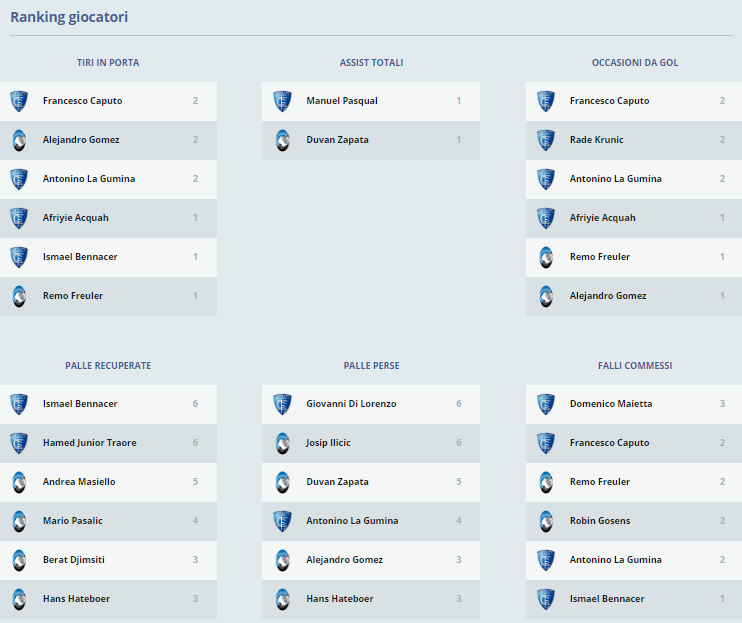This screenshot has height=623, width=742.
Task: Select Hans Hateboer in Palle recuperate
Action: 76,599
